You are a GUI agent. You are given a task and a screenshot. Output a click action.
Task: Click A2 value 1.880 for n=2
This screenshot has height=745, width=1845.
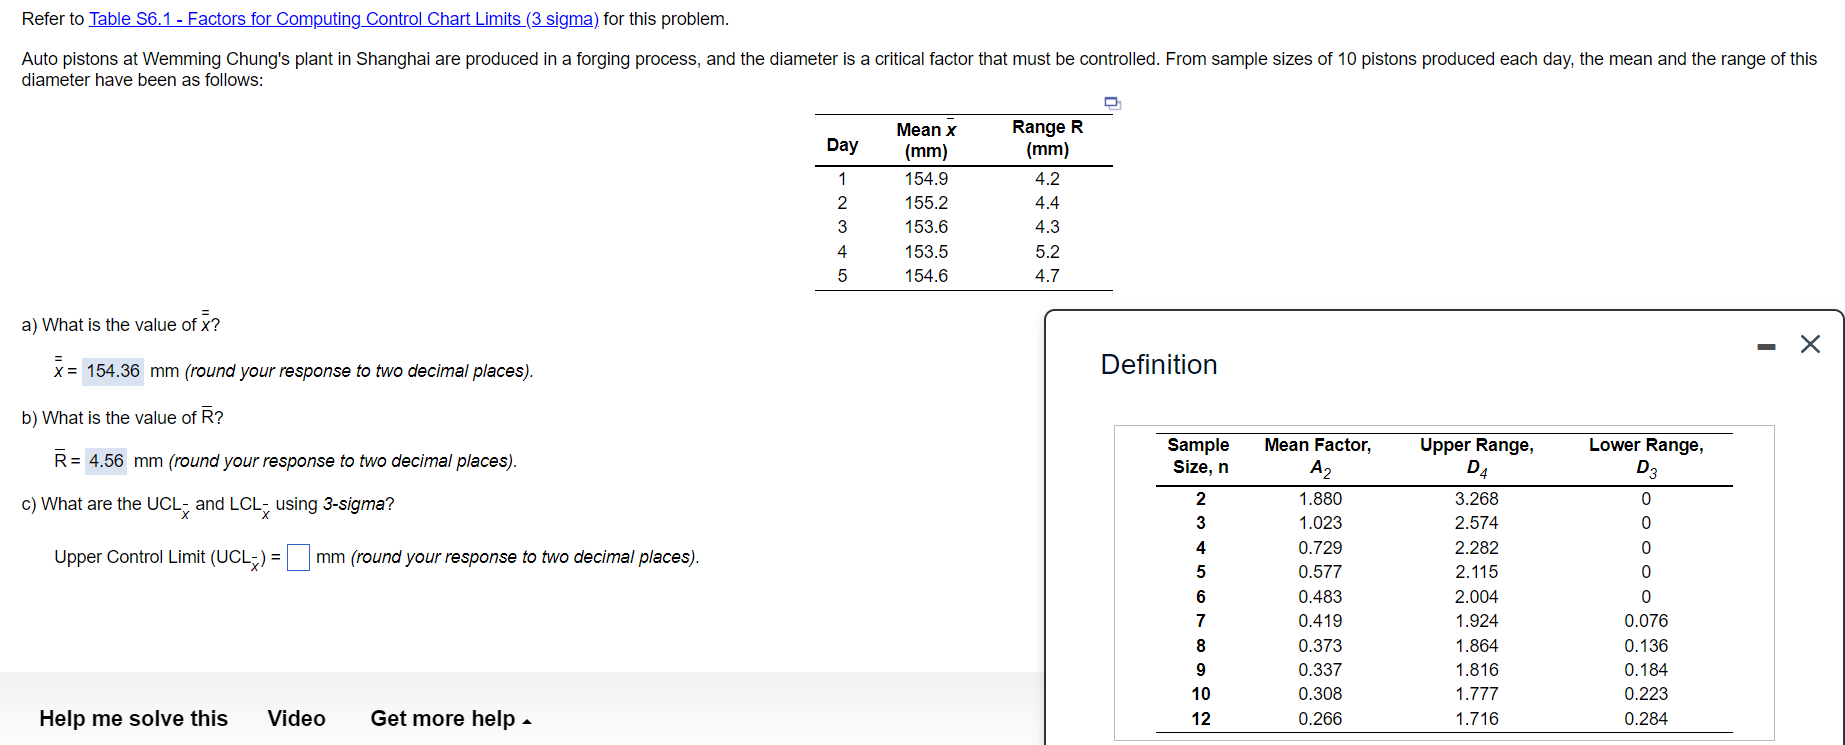click(x=1320, y=499)
